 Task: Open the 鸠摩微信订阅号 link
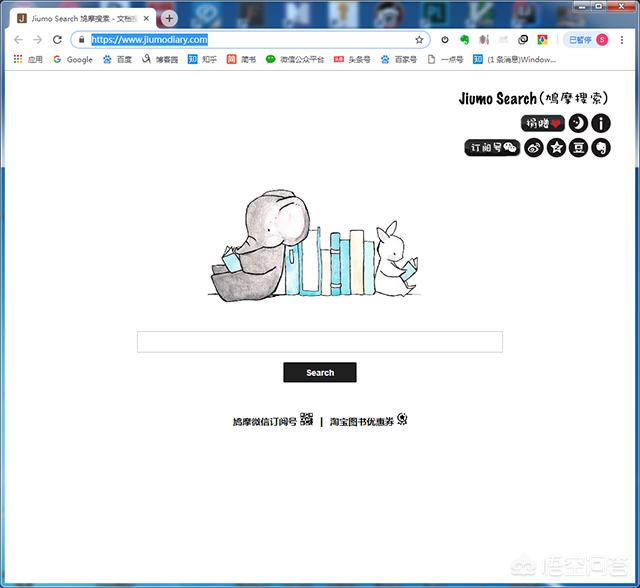coord(264,422)
